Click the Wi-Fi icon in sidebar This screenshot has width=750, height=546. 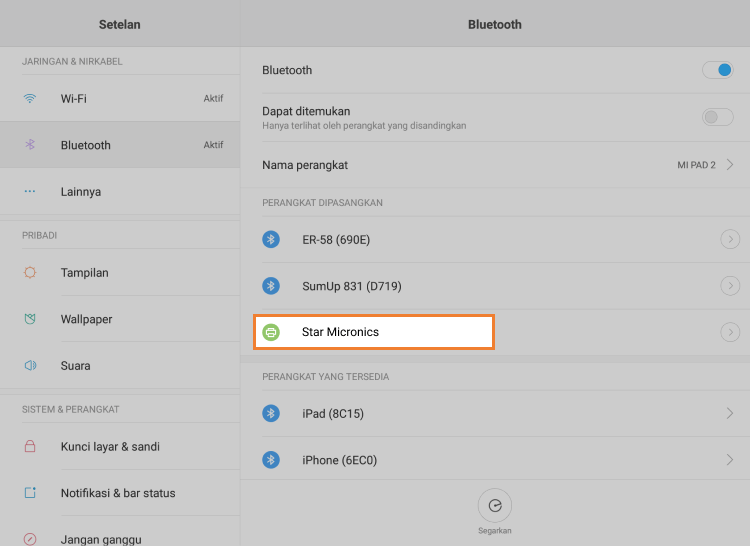[30, 99]
